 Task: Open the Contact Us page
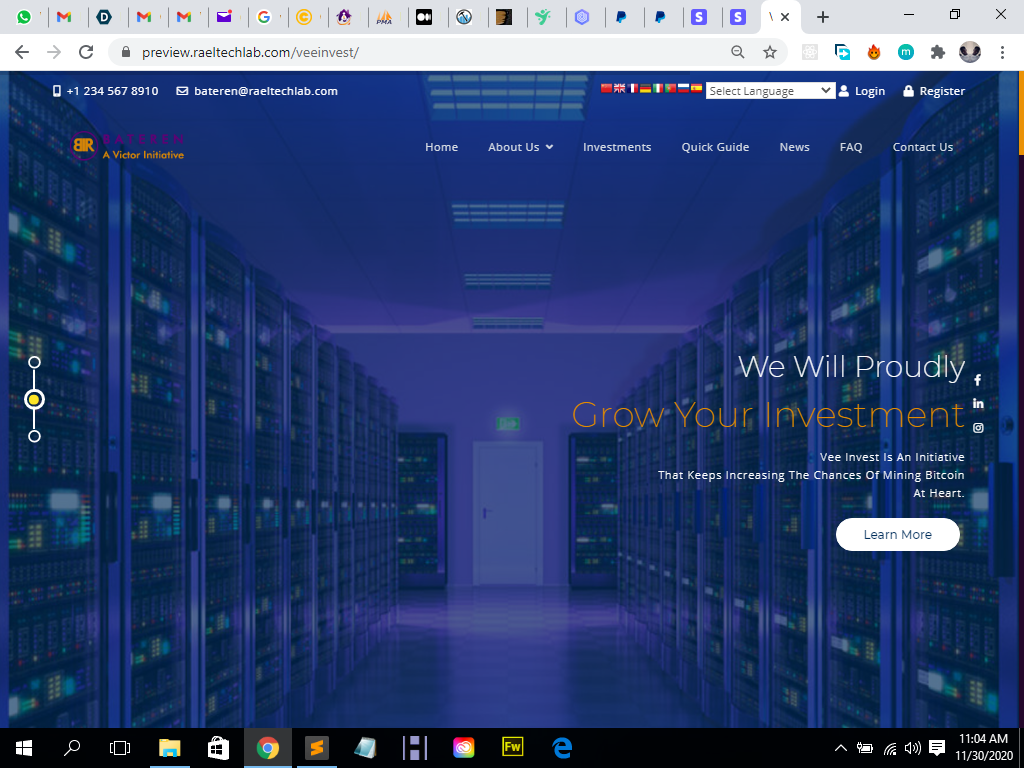[923, 147]
